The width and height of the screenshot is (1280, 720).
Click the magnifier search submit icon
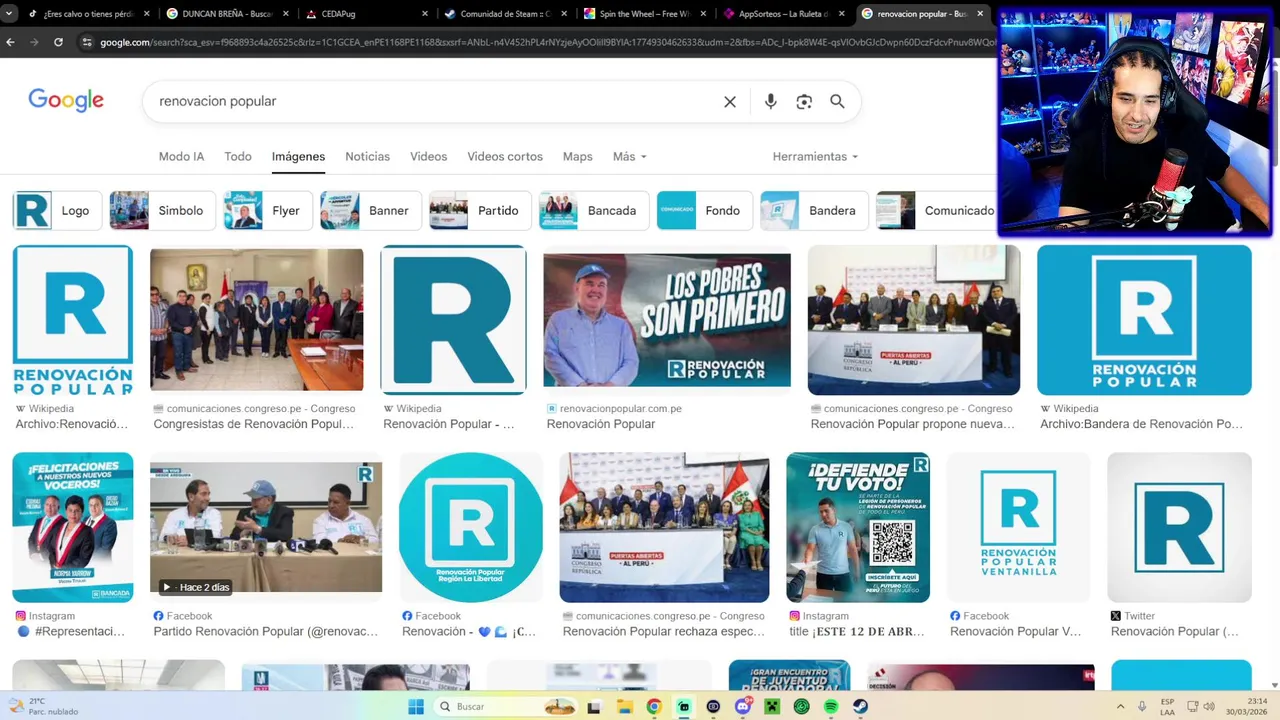point(837,102)
